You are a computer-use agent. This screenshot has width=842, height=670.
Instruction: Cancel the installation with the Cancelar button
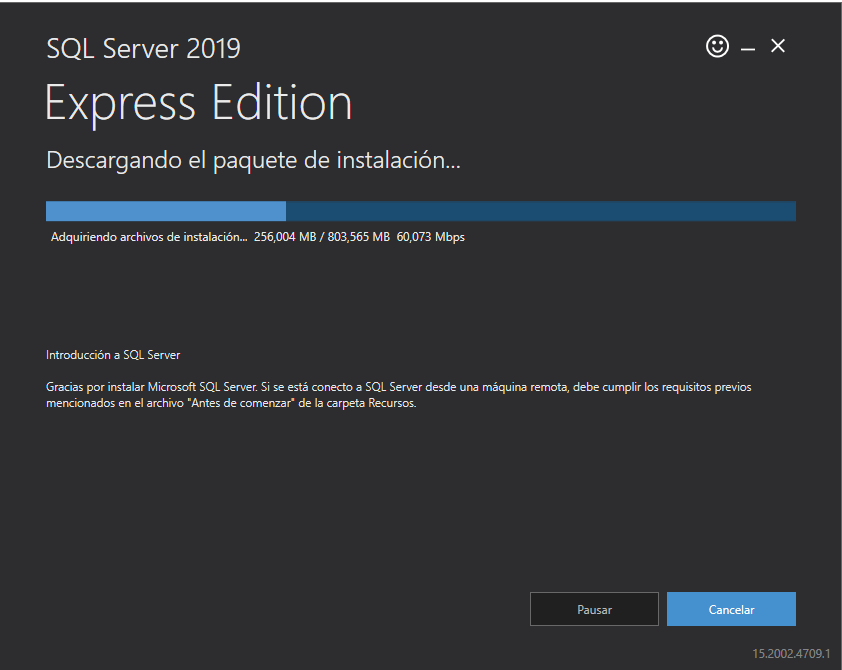pyautogui.click(x=731, y=609)
